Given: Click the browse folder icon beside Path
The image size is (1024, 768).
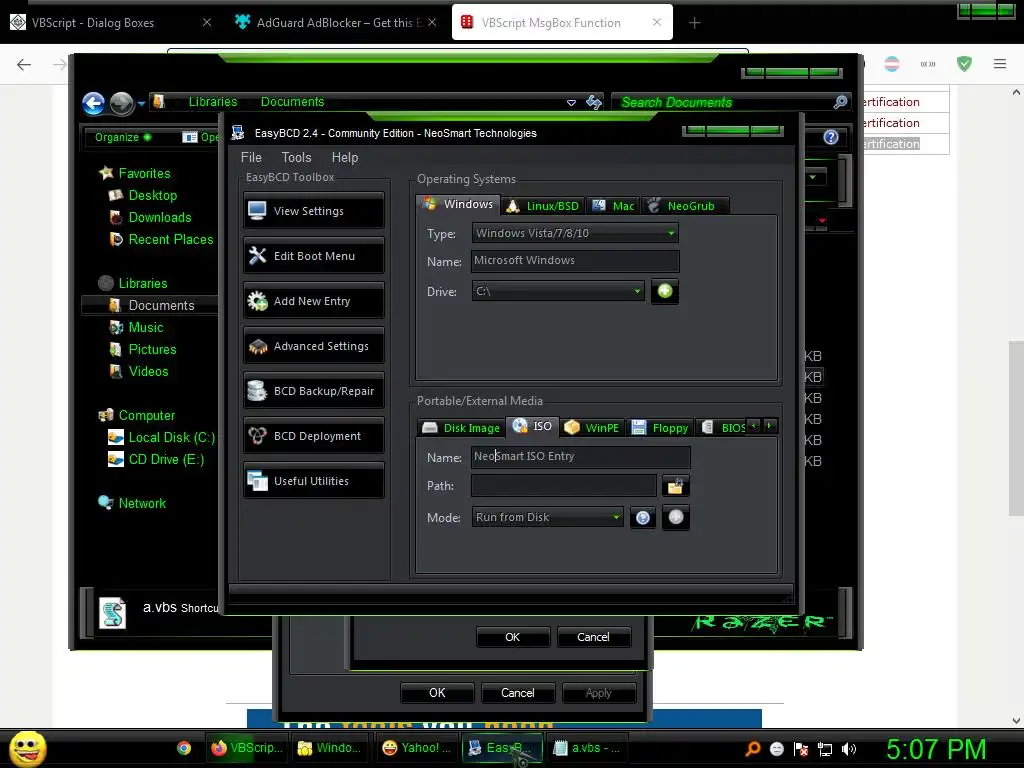Looking at the screenshot, I should tap(675, 486).
